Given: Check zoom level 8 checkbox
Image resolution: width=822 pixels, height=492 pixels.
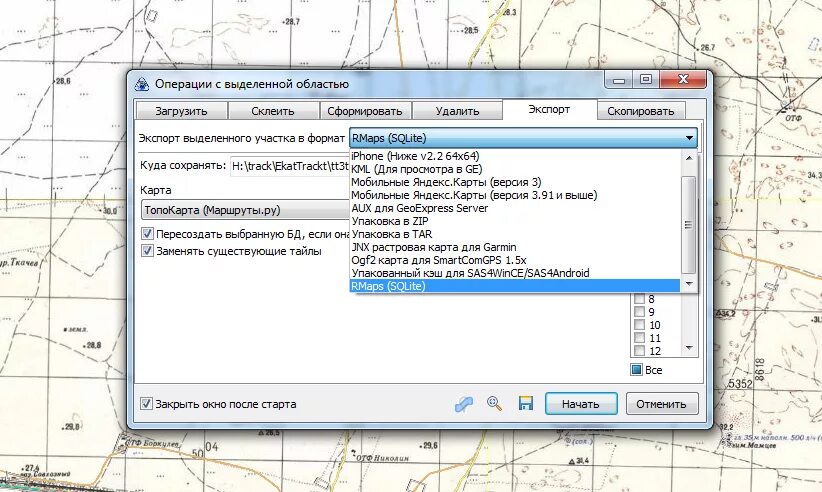Looking at the screenshot, I should [639, 299].
